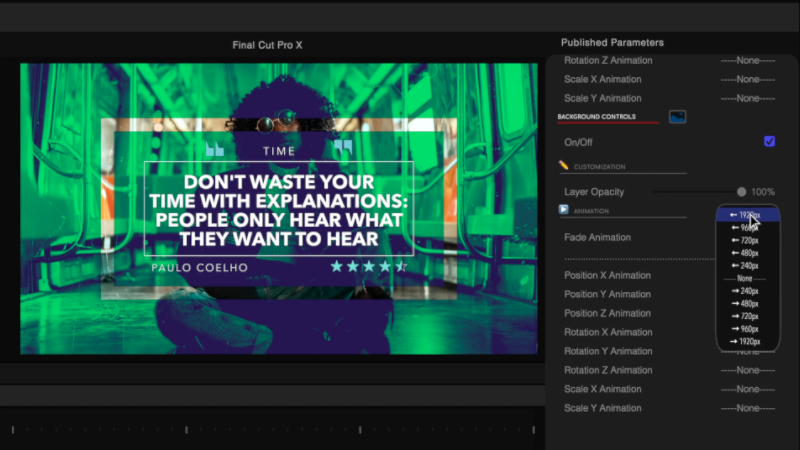Click the ANIMATION section label
The width and height of the screenshot is (800, 450).
click(x=591, y=211)
